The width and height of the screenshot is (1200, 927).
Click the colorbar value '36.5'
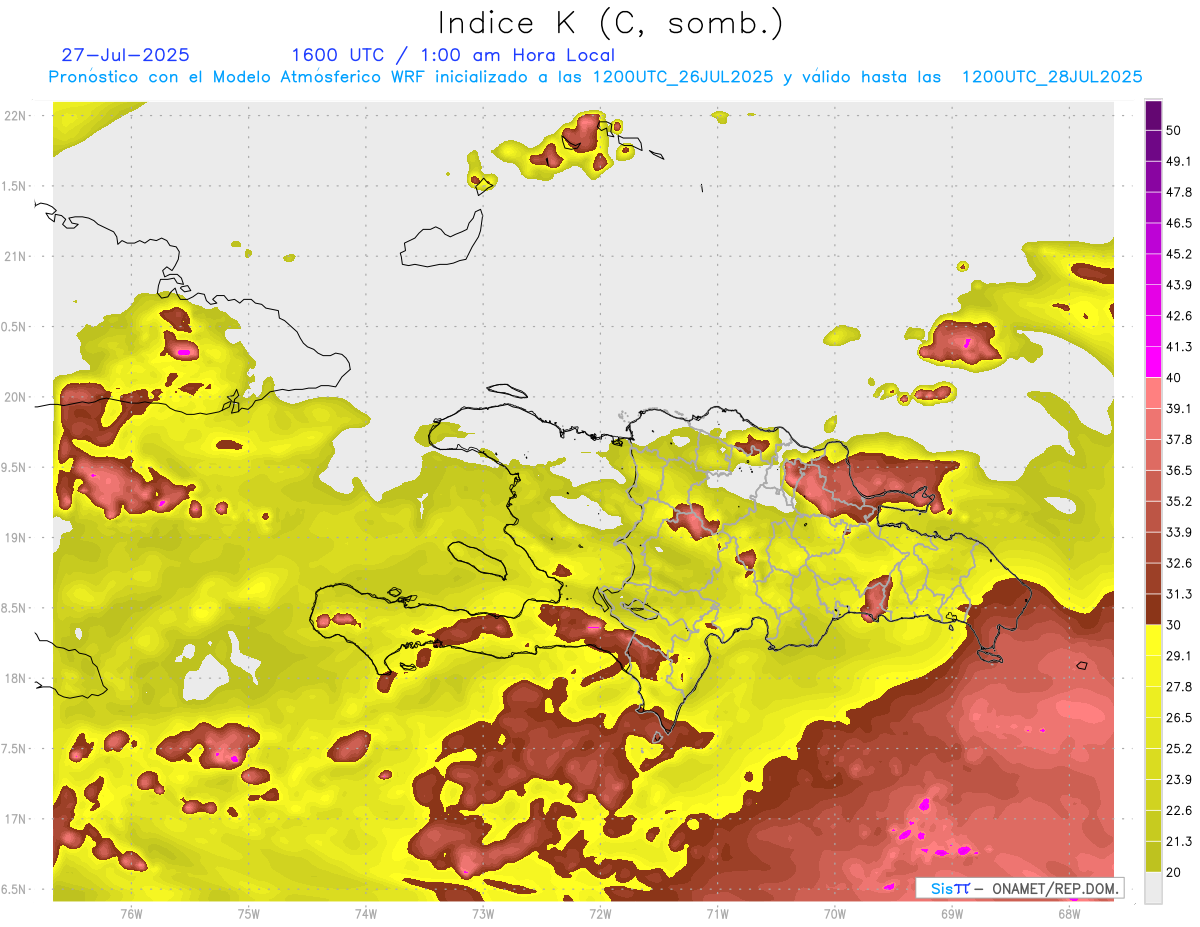pyautogui.click(x=1179, y=470)
